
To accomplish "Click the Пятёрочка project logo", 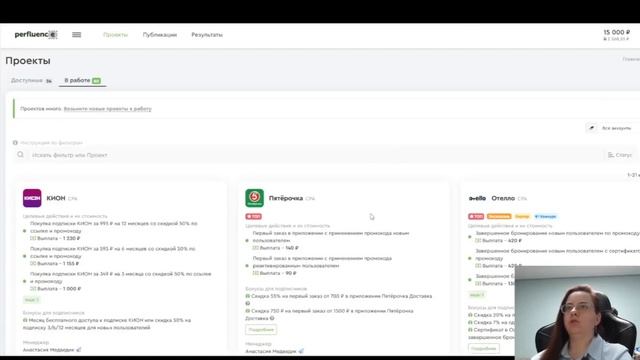I will point(254,198).
